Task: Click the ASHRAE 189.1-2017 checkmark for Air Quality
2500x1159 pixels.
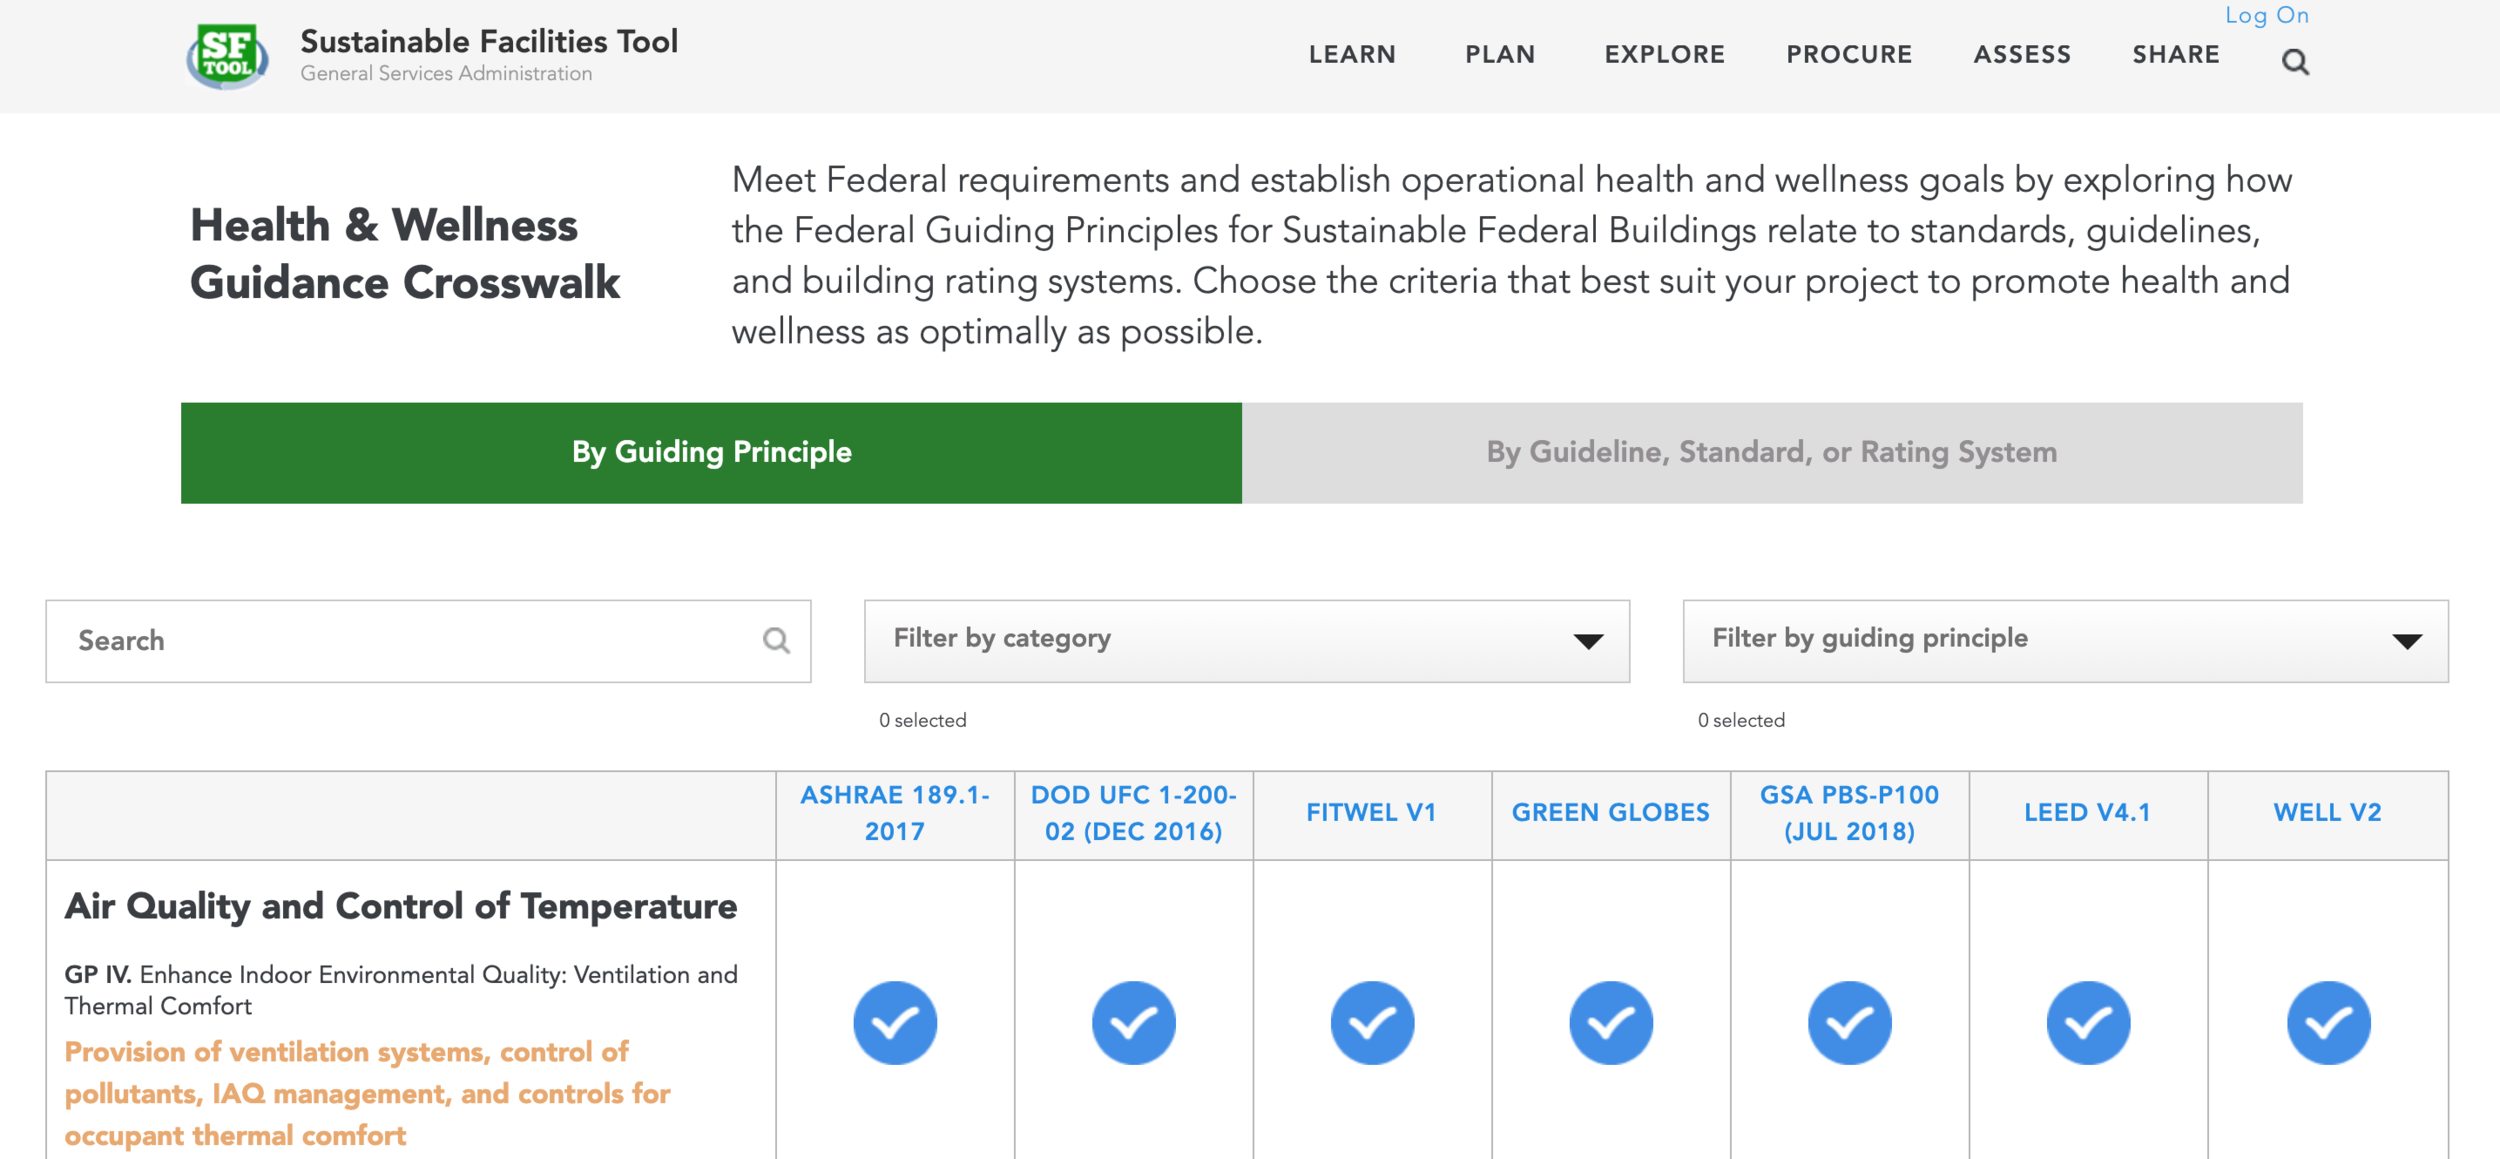Action: tap(895, 1022)
